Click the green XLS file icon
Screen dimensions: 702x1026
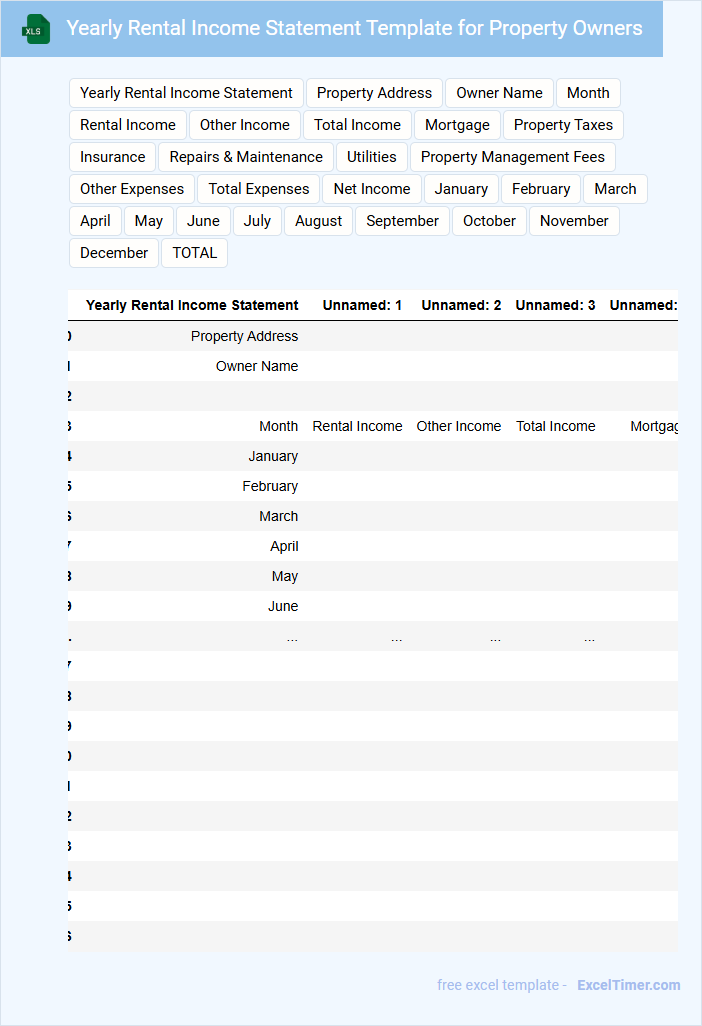coord(35,29)
